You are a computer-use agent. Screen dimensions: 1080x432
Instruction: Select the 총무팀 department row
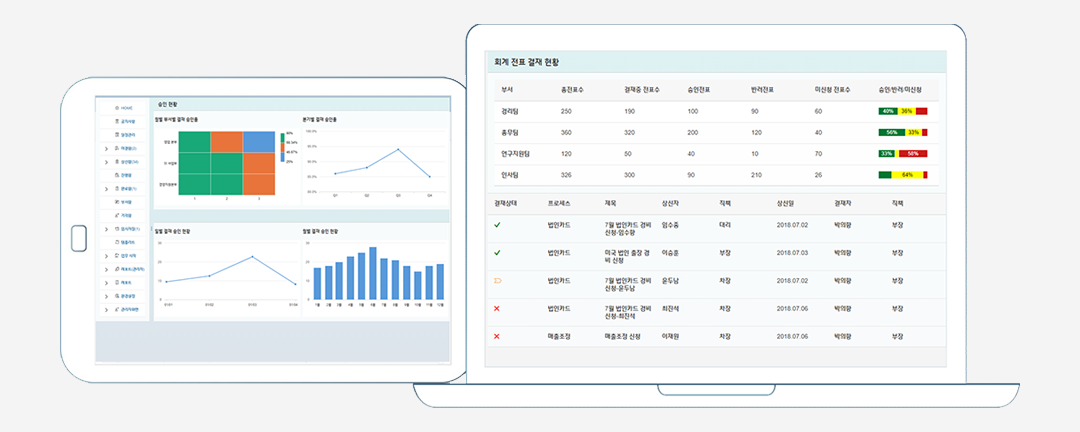tap(510, 132)
